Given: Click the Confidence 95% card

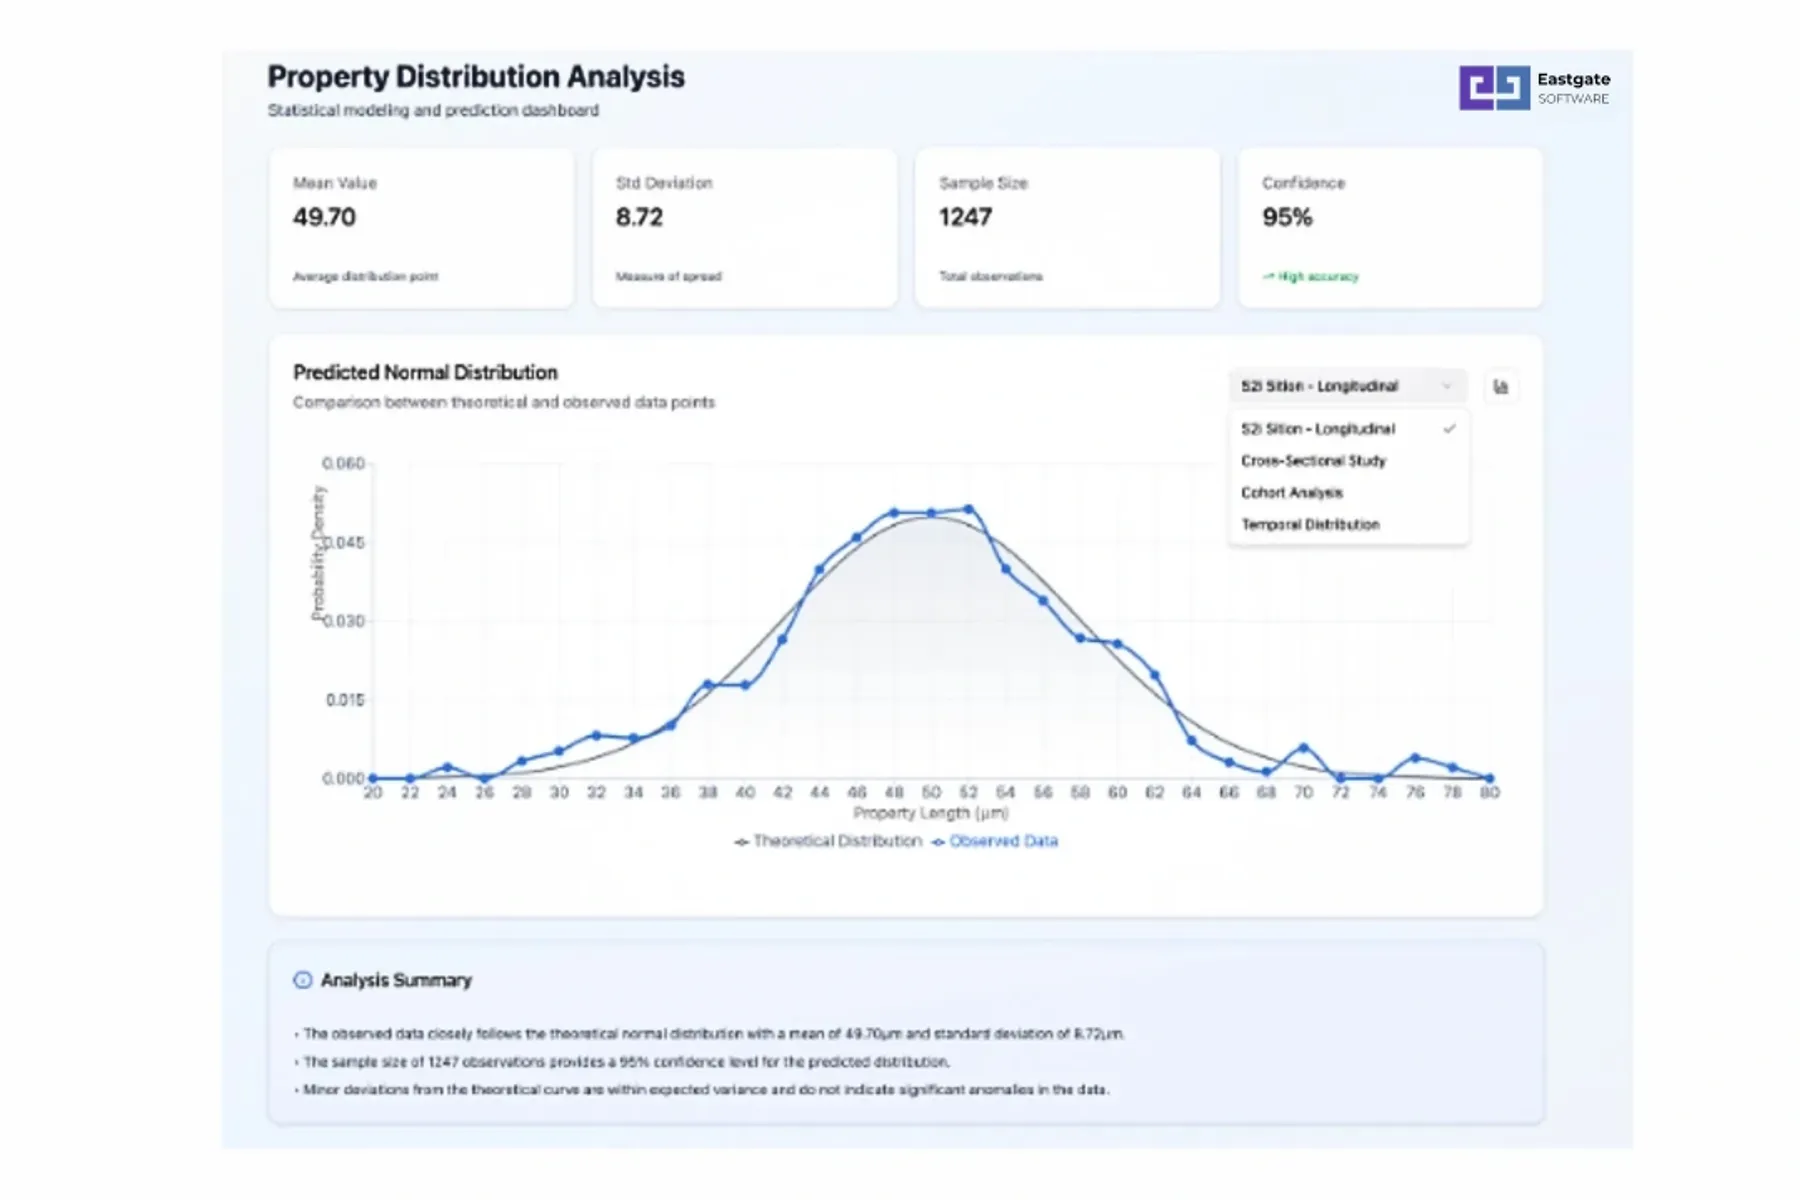Looking at the screenshot, I should tap(1390, 228).
